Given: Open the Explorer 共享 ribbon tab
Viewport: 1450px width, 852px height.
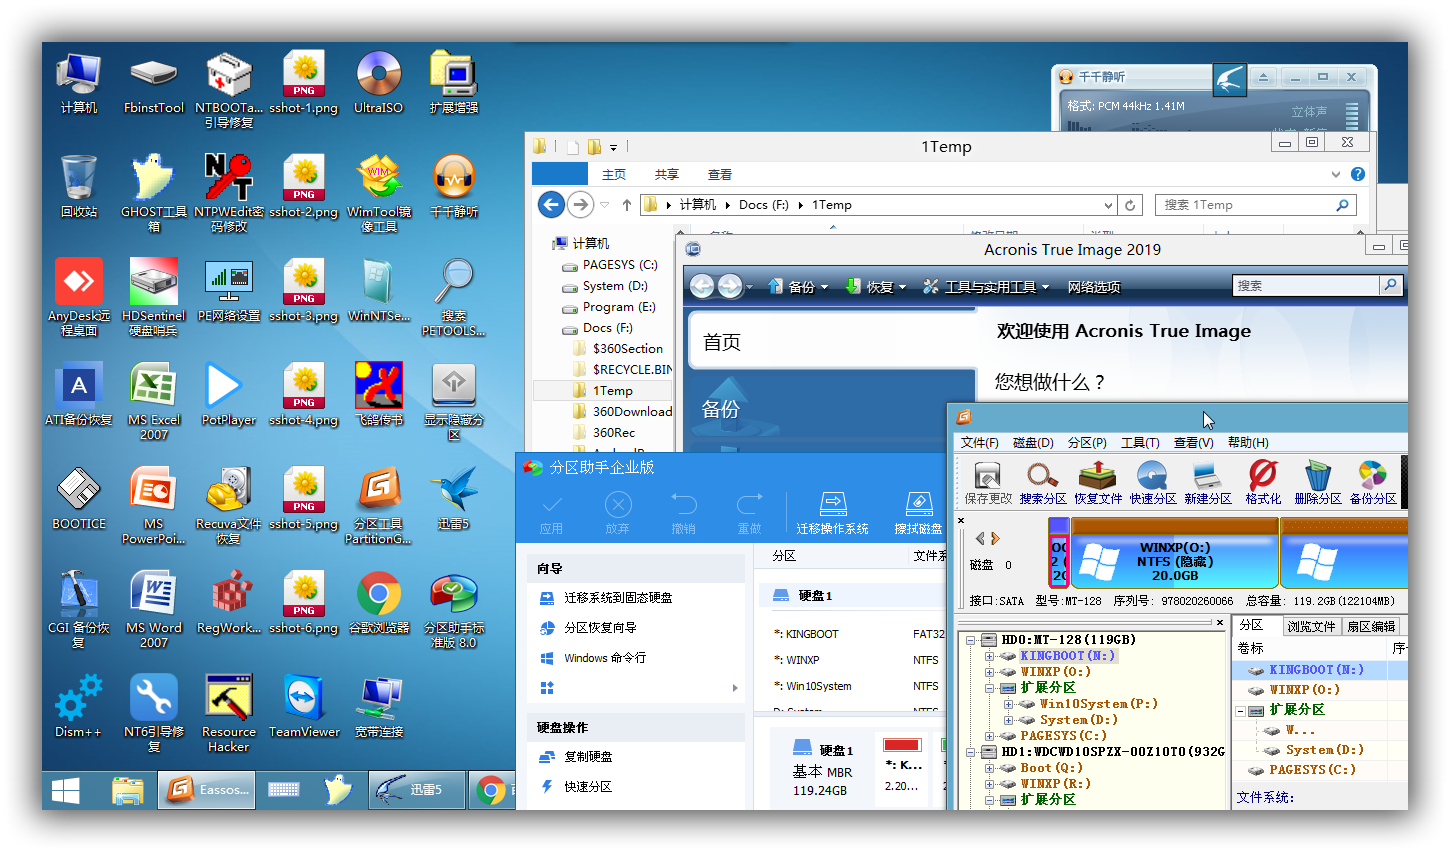Looking at the screenshot, I should [x=666, y=174].
